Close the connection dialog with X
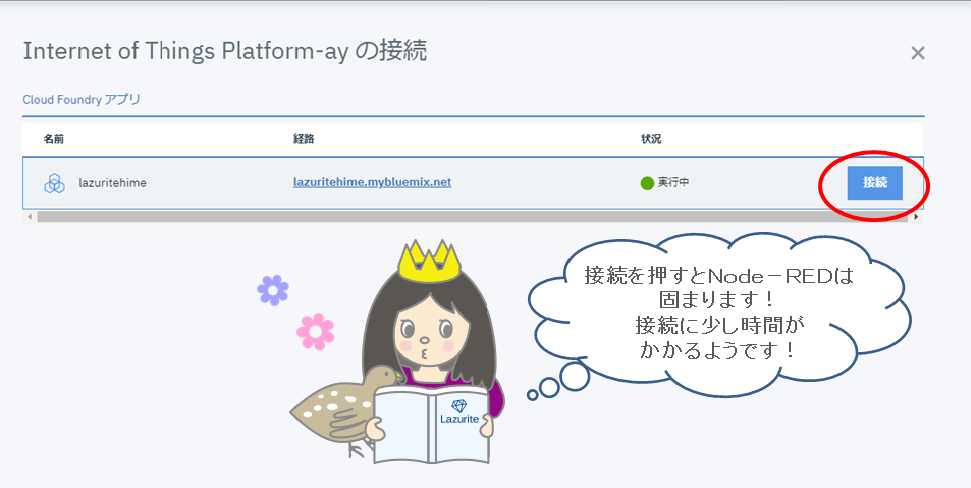 [918, 53]
